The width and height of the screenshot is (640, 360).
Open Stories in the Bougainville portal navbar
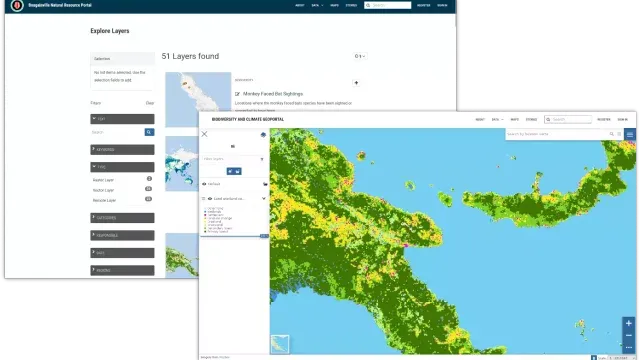click(351, 5)
